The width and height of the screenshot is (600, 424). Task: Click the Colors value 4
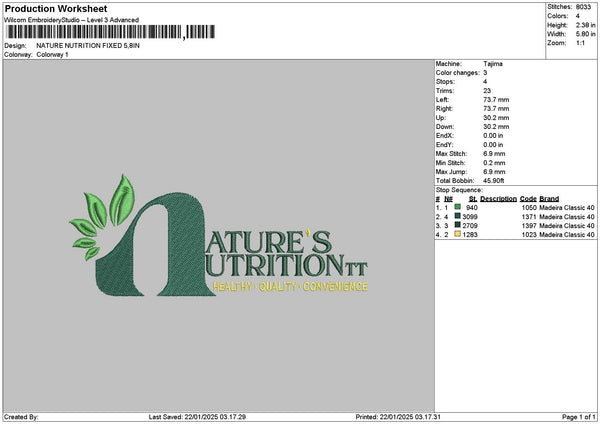[578, 16]
